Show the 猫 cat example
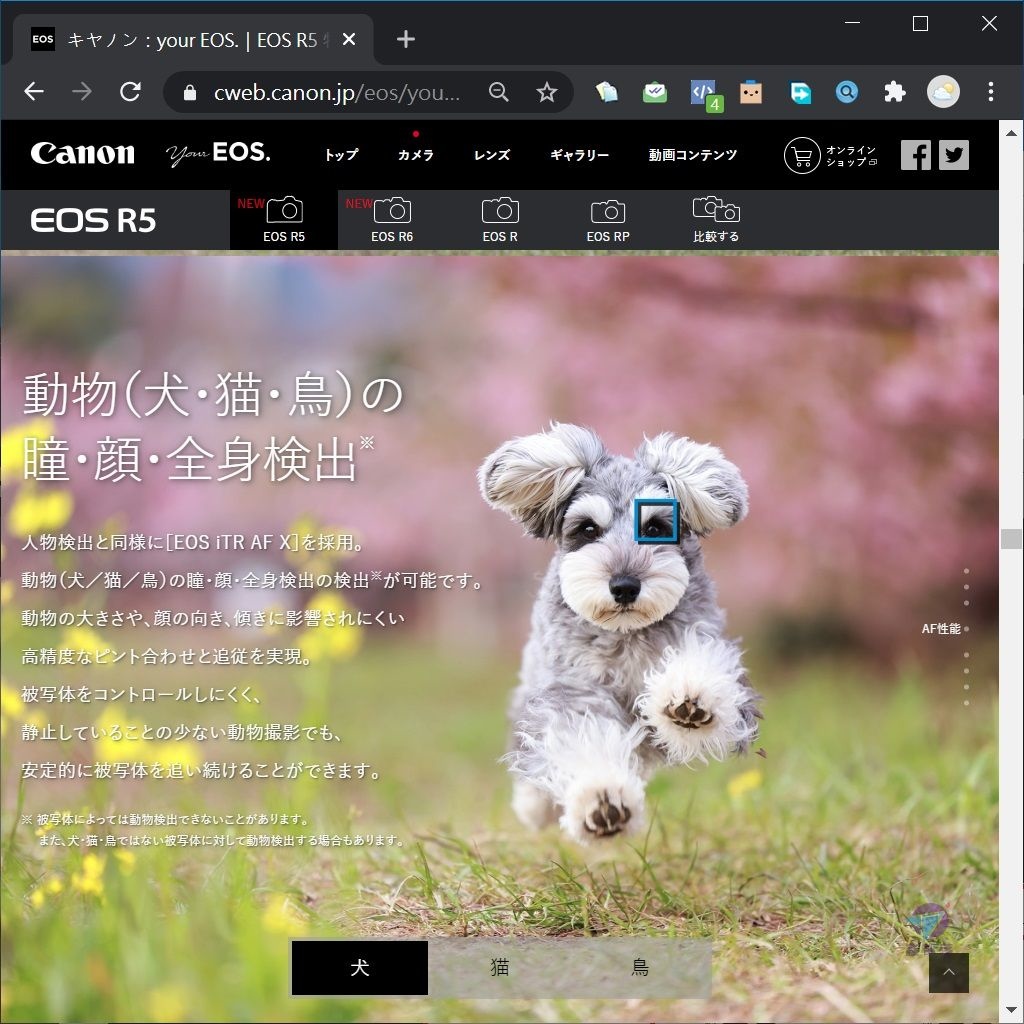Image resolution: width=1024 pixels, height=1024 pixels. (500, 968)
